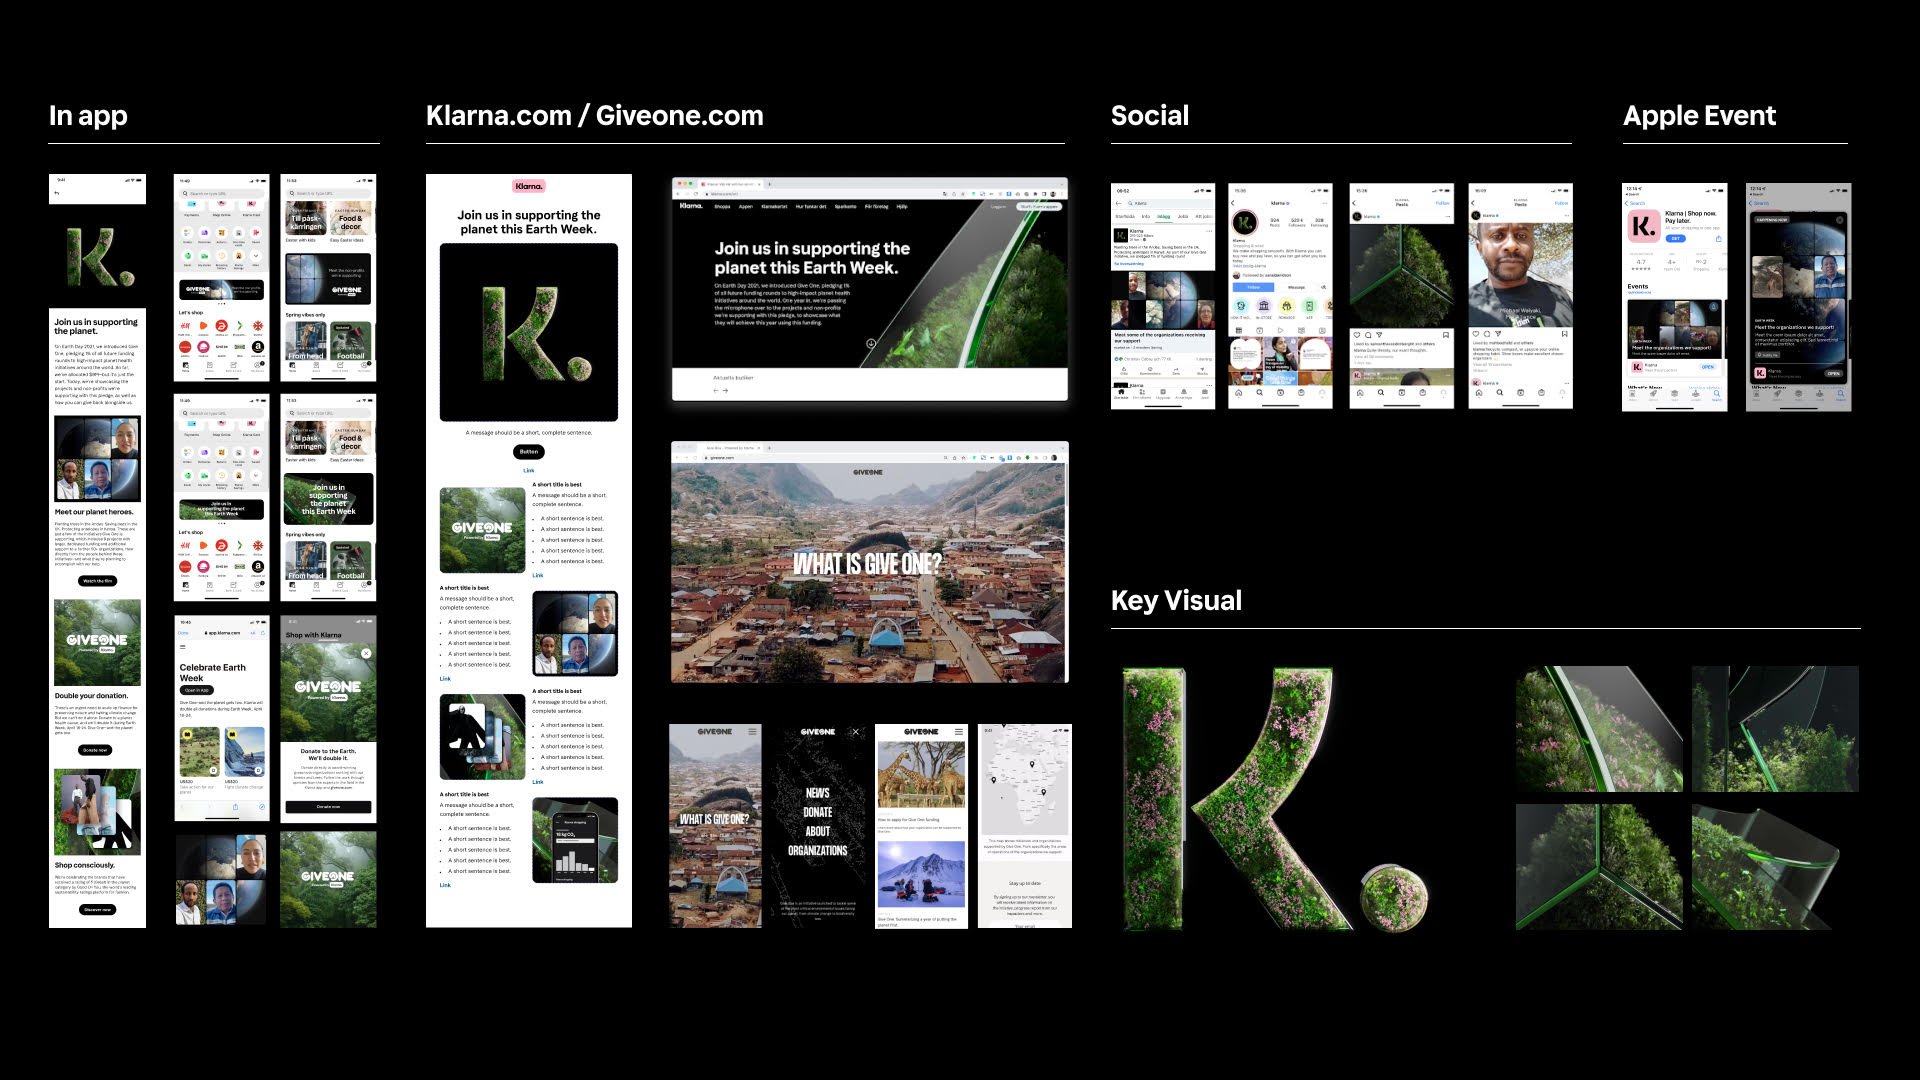Tap Discover more under Shop consciously

pyautogui.click(x=97, y=910)
